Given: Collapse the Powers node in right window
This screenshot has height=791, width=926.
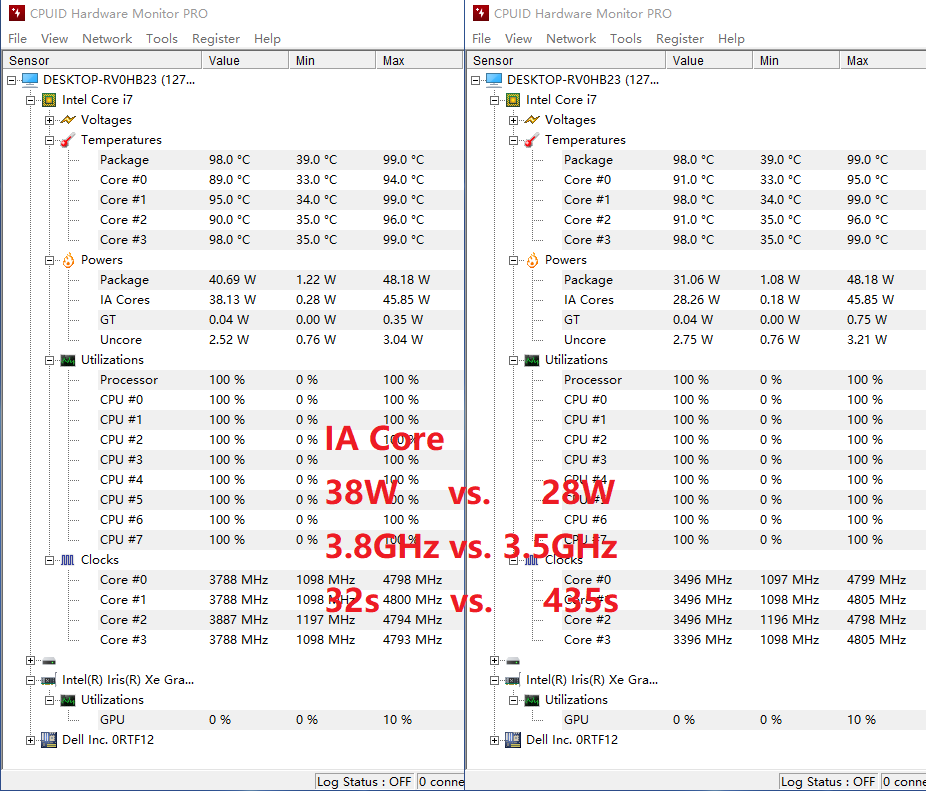Looking at the screenshot, I should click(x=513, y=260).
